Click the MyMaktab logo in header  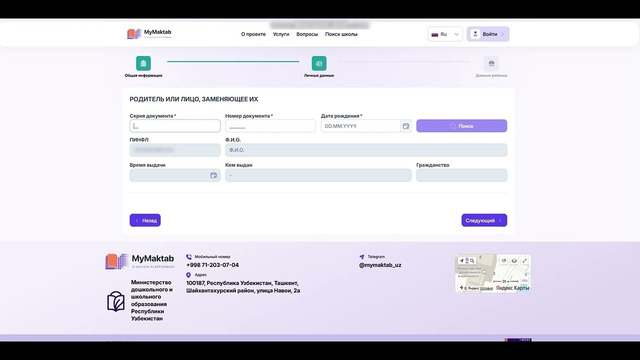coord(149,34)
